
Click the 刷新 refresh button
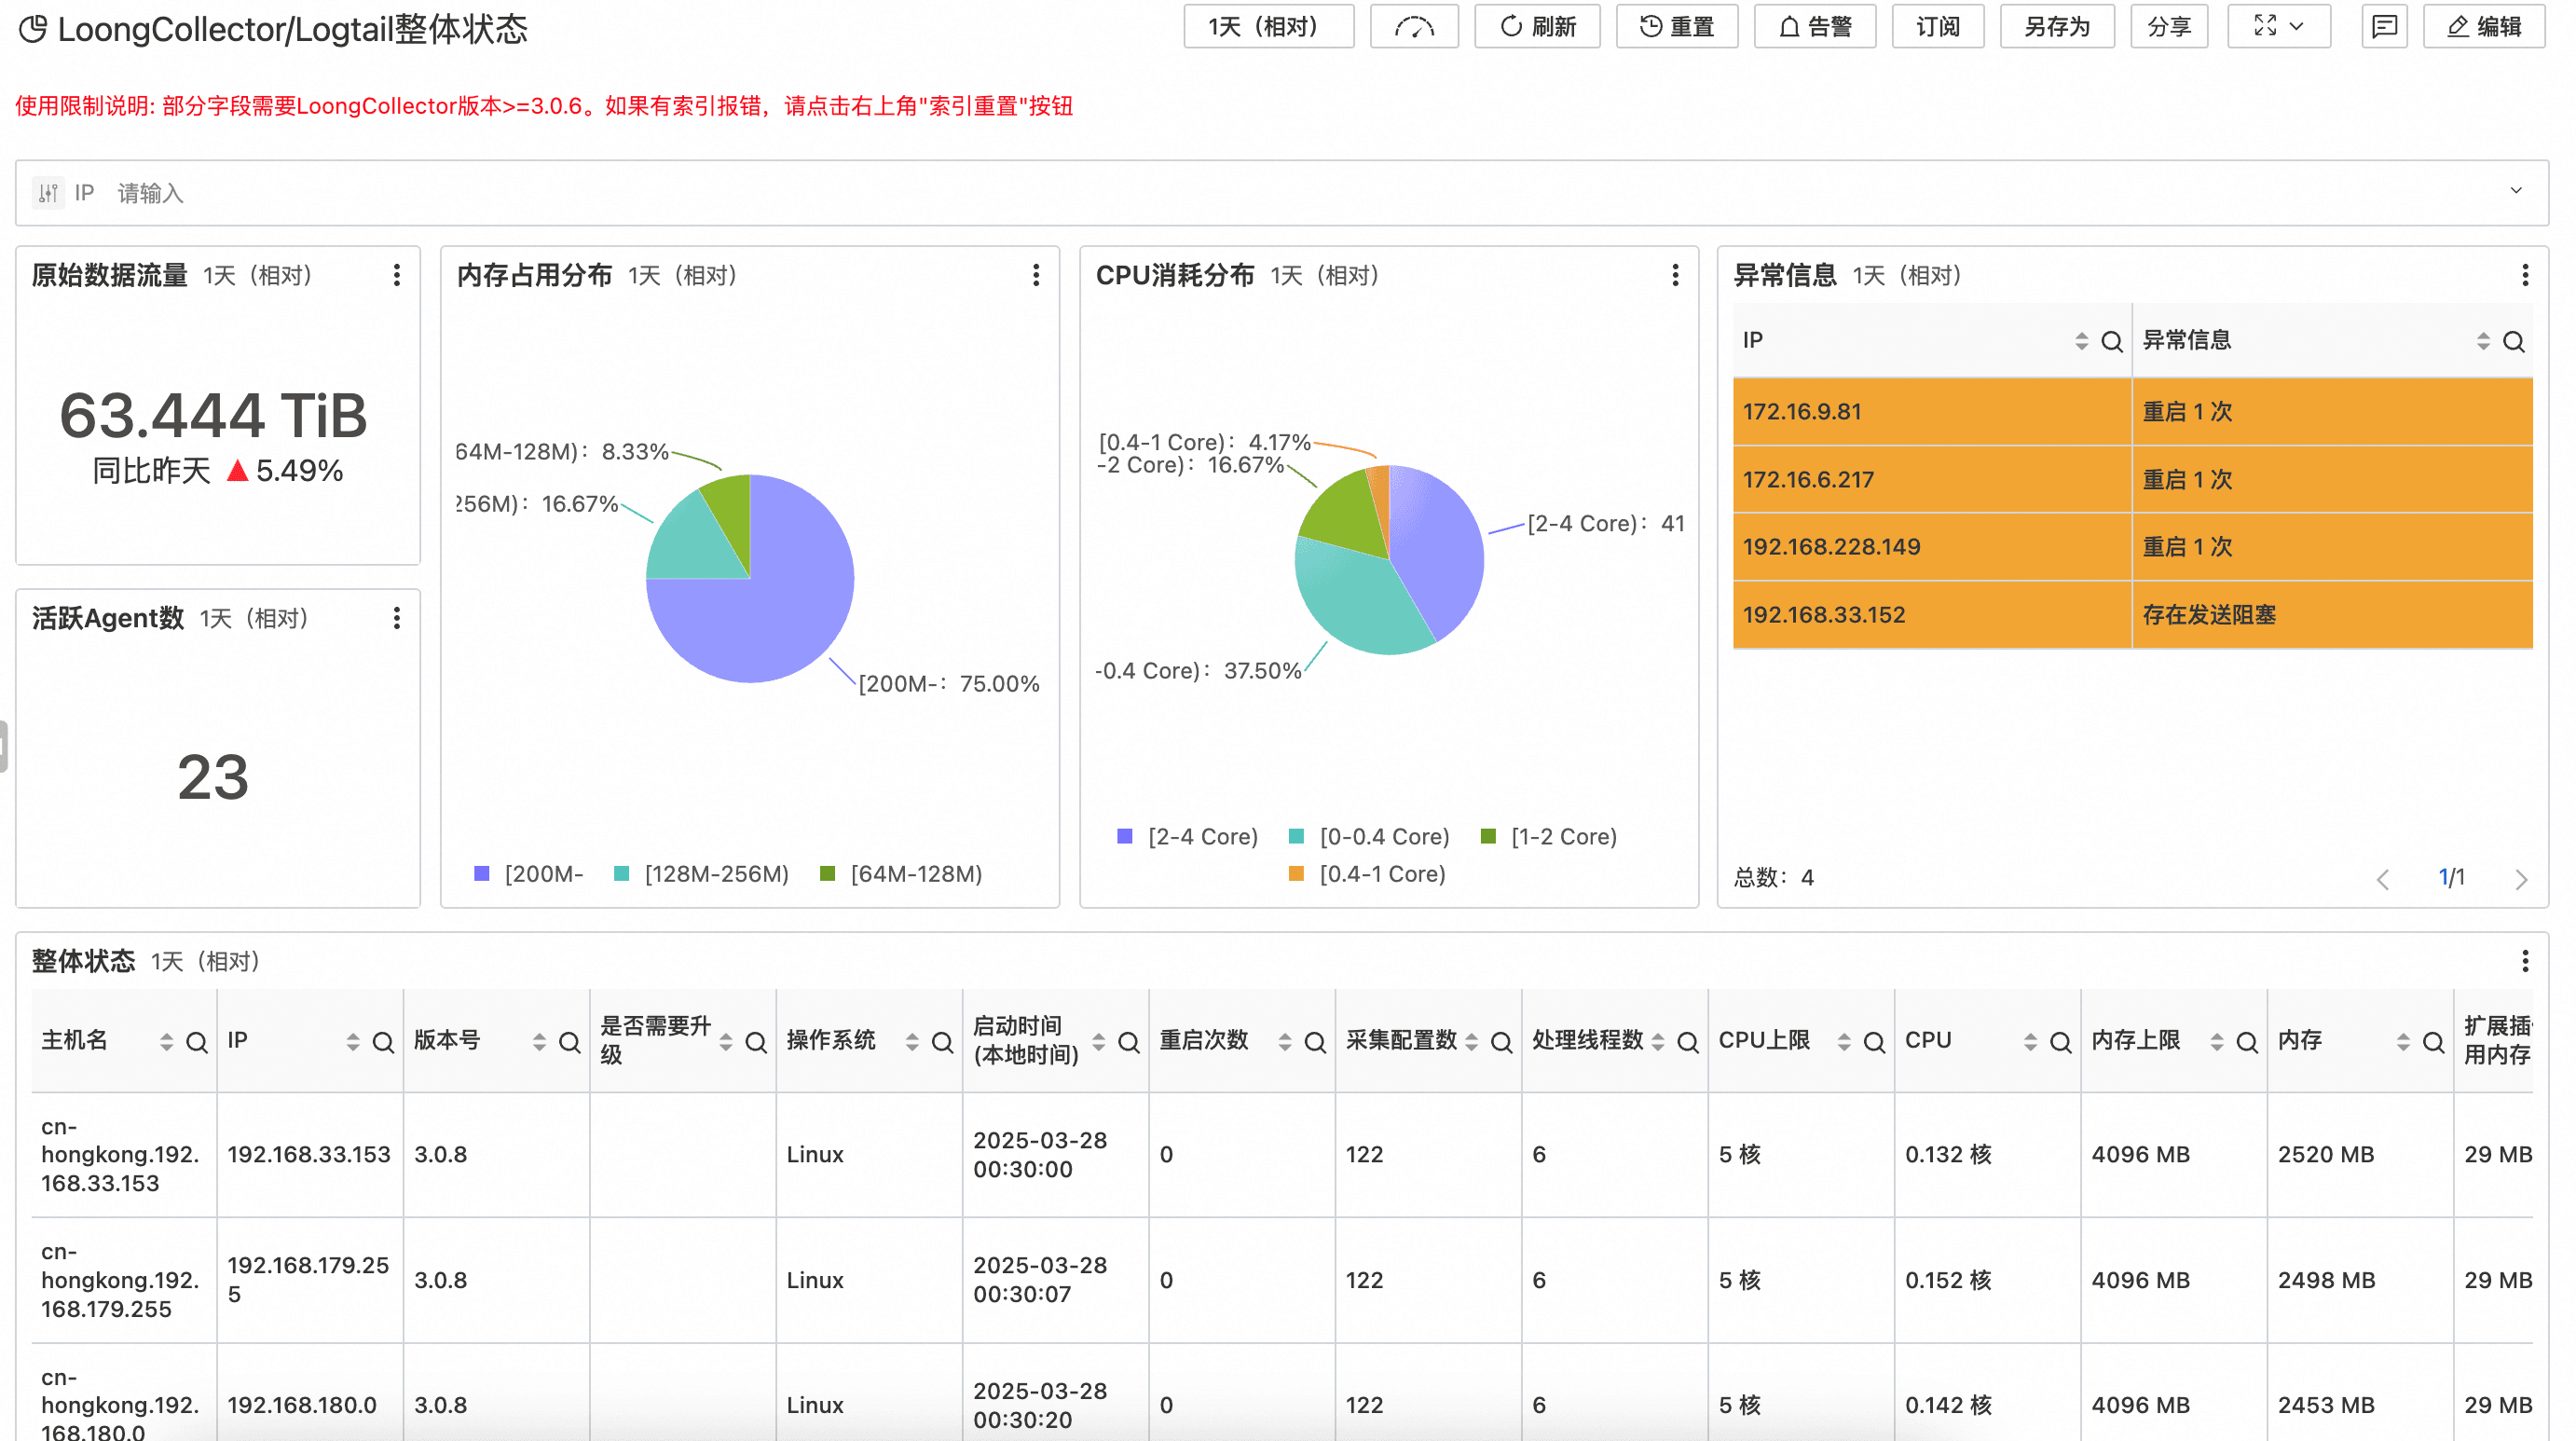1537,27
